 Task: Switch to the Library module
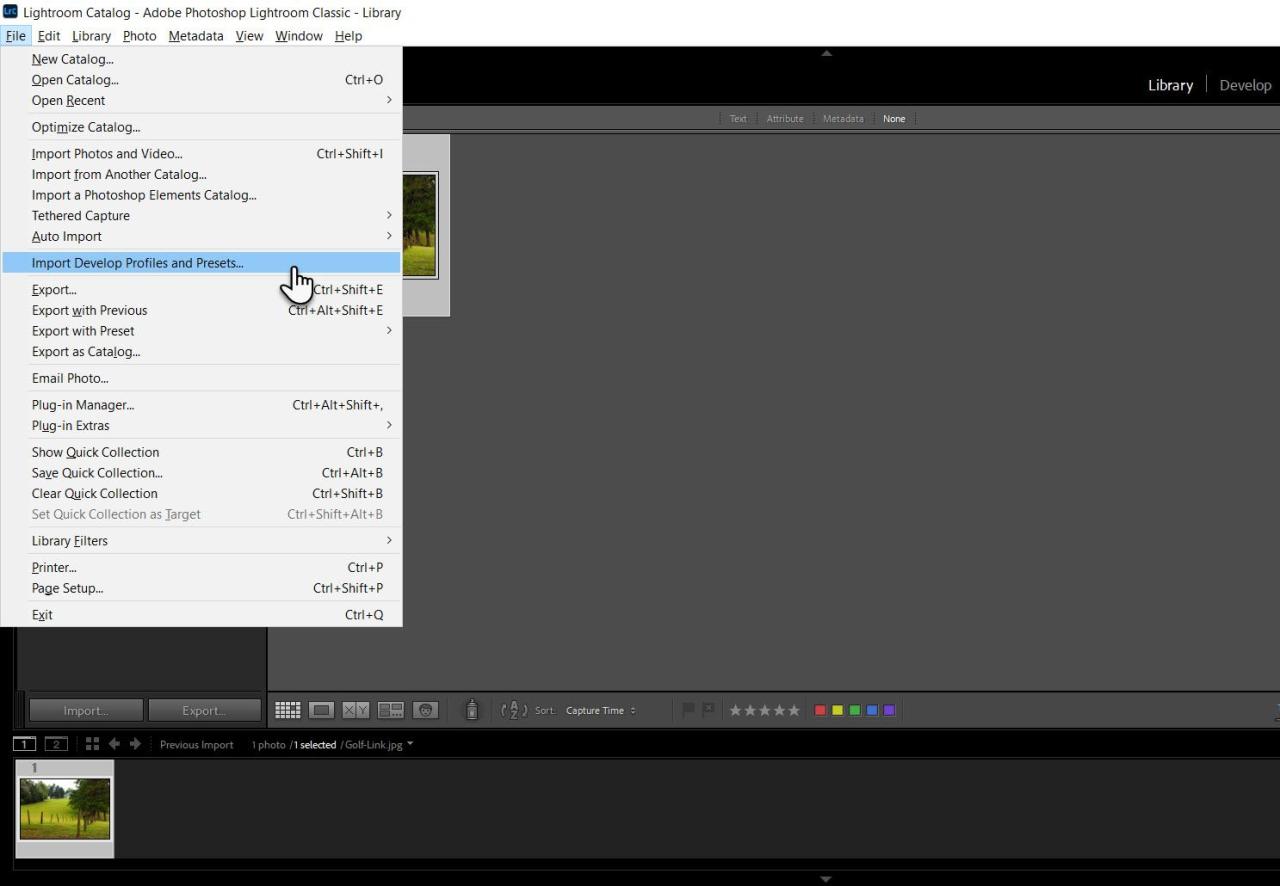1170,85
